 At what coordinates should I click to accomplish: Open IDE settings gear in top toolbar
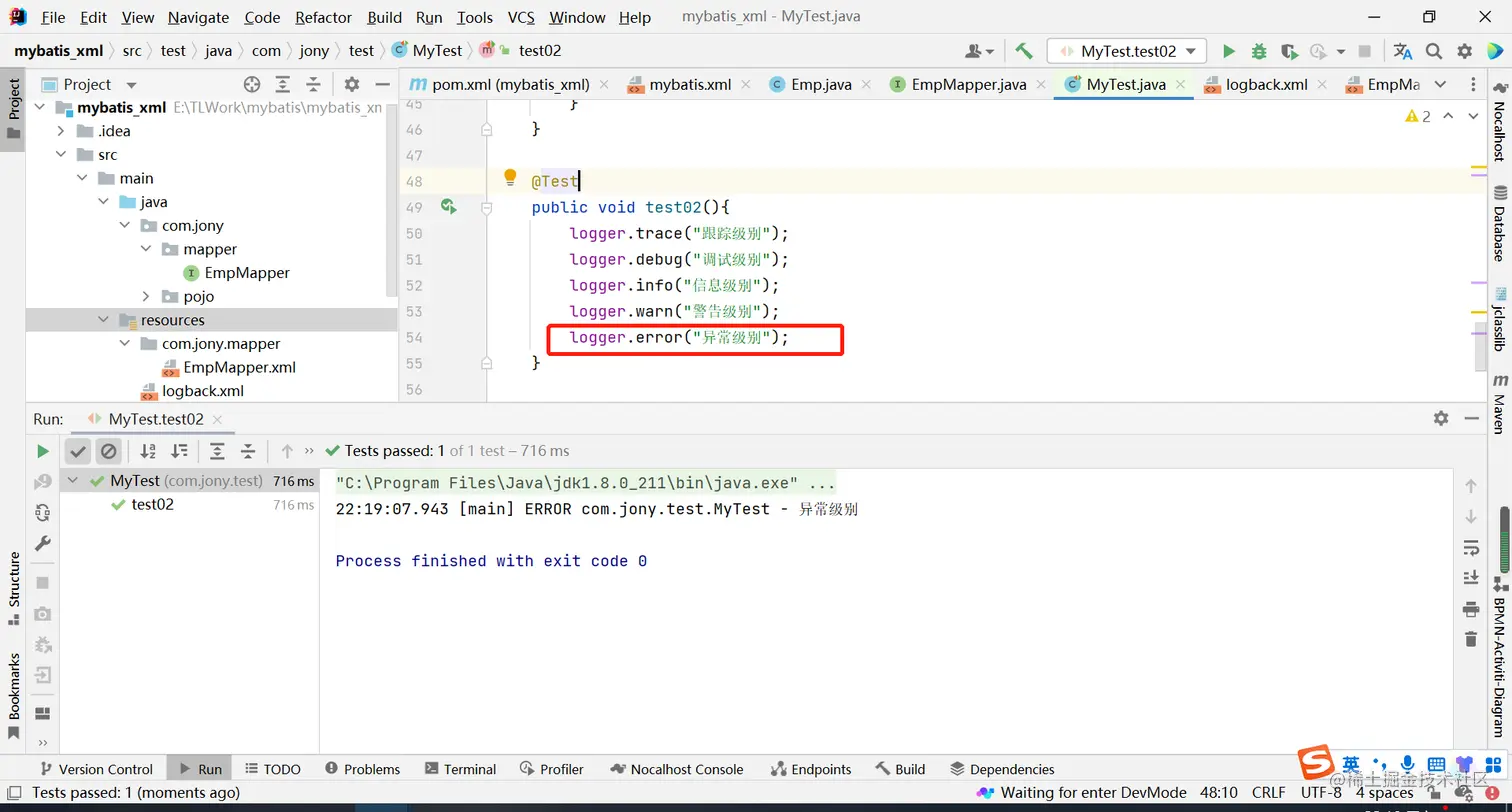[x=1465, y=51]
